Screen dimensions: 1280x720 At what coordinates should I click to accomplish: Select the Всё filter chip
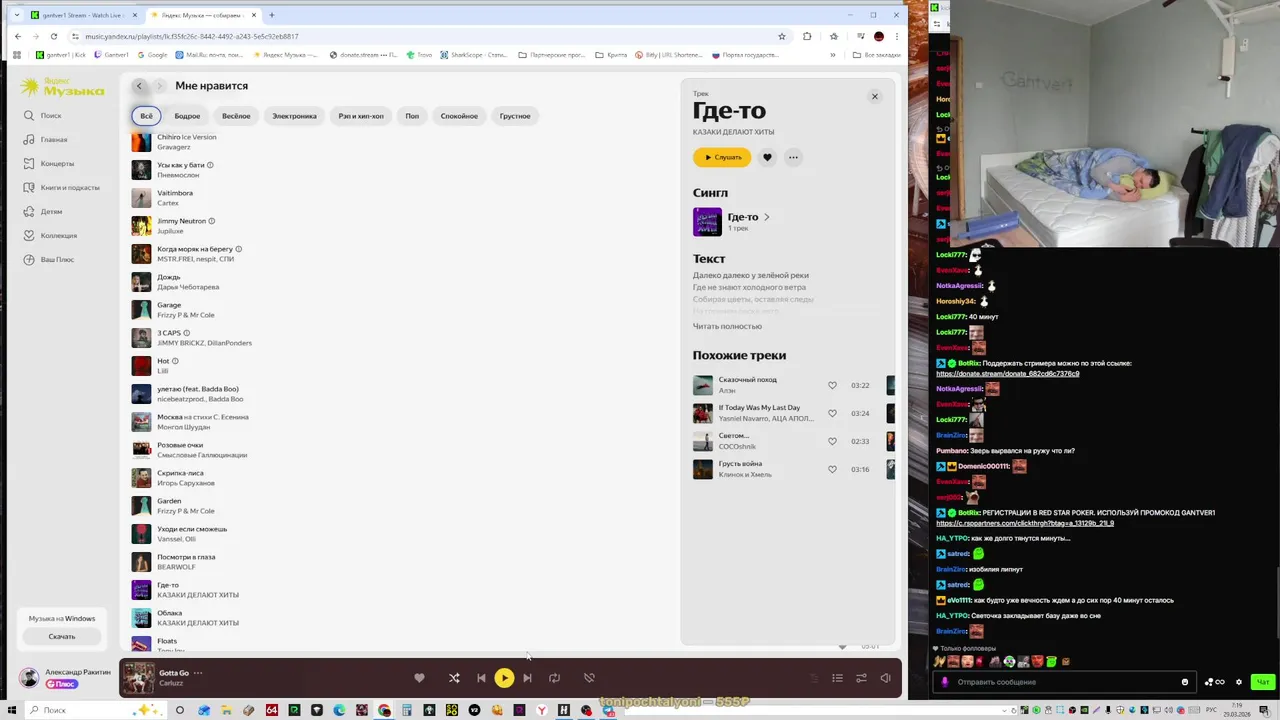(x=146, y=116)
